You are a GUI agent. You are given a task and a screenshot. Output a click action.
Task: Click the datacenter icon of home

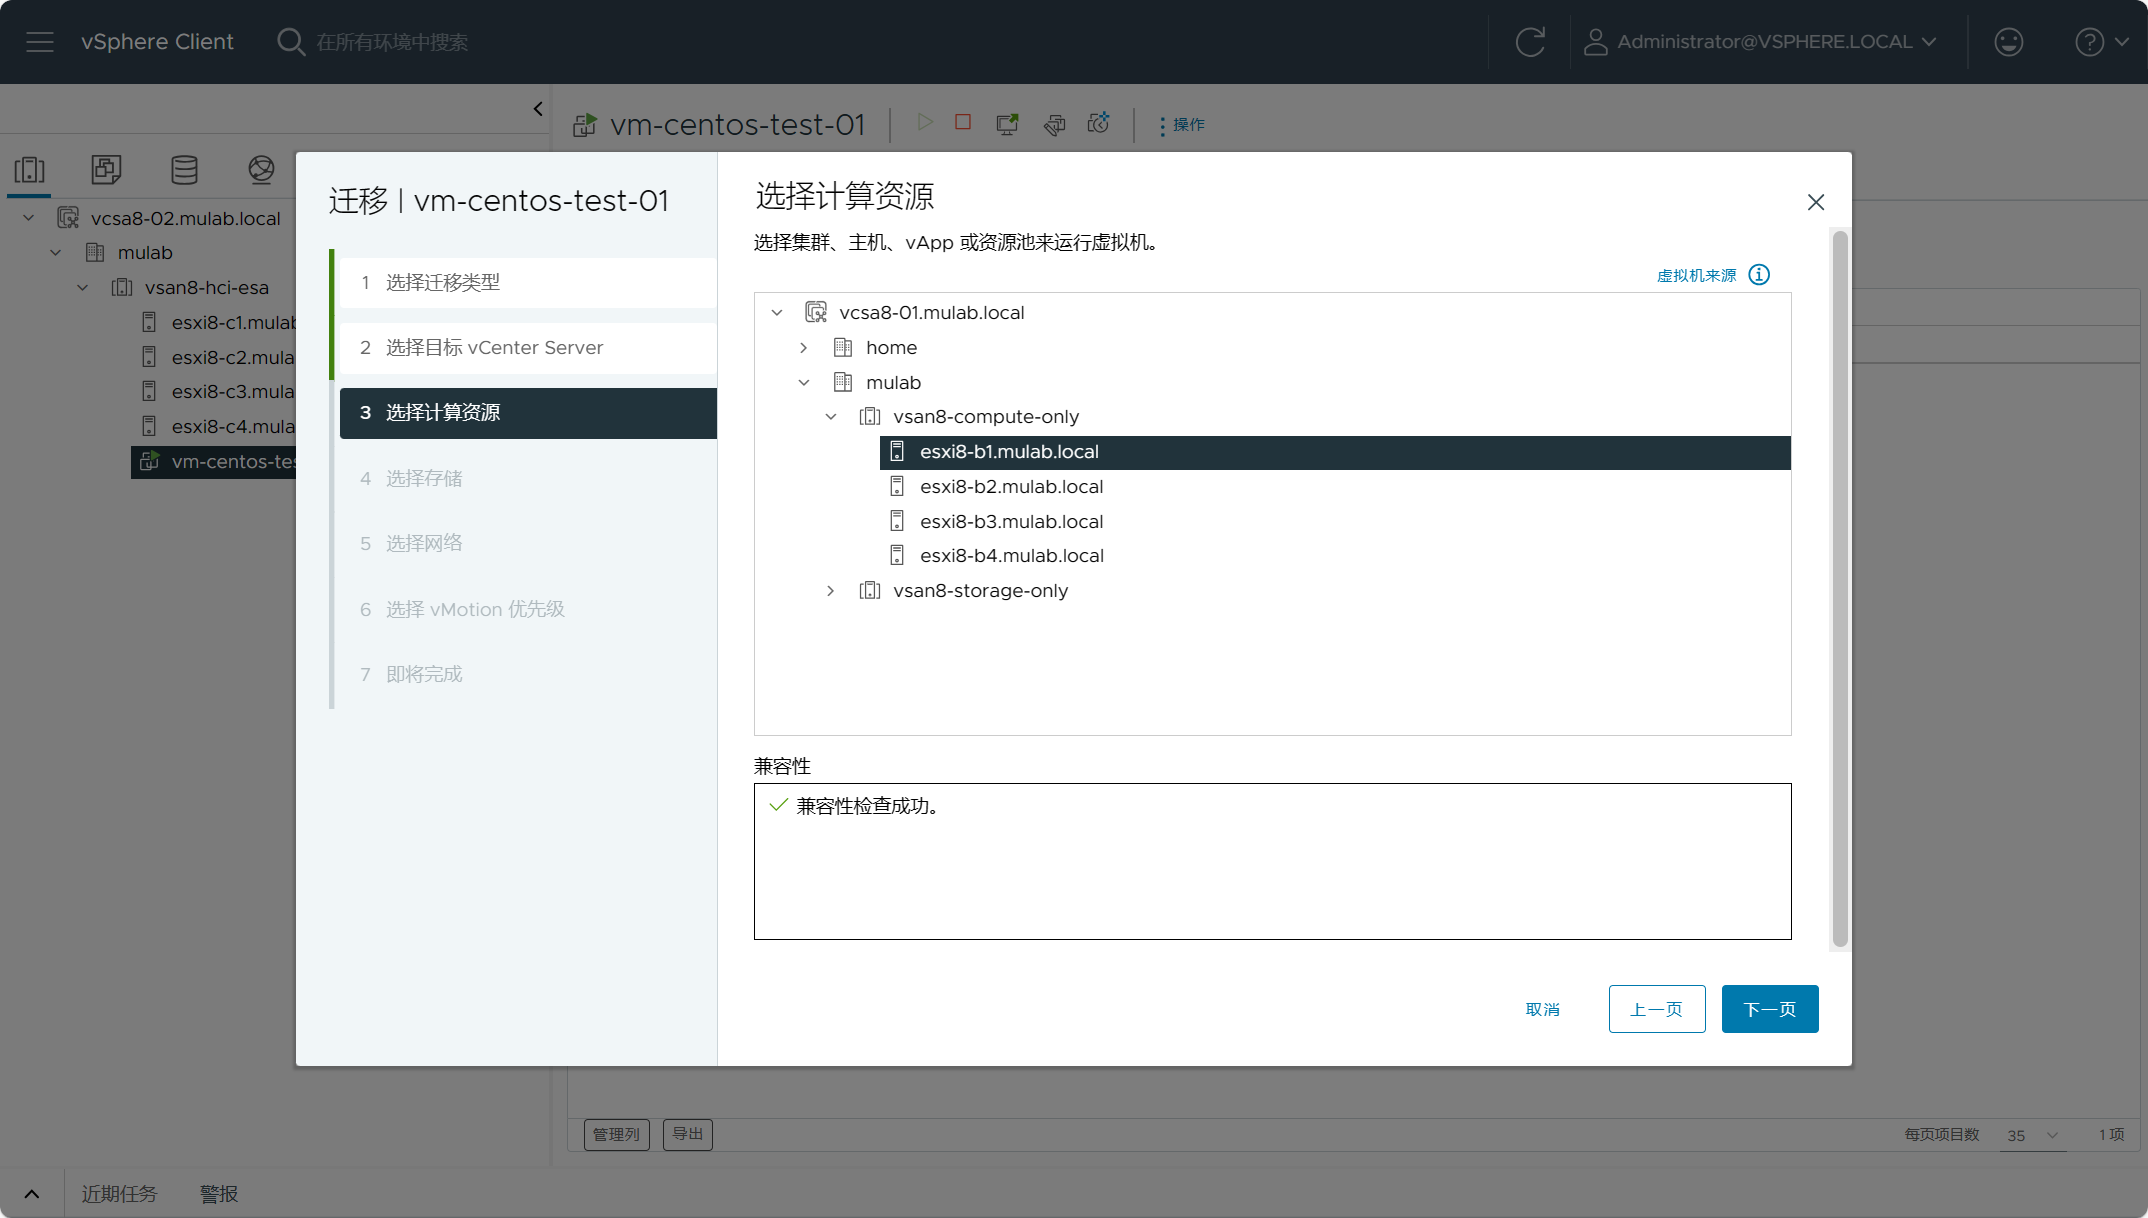point(843,348)
